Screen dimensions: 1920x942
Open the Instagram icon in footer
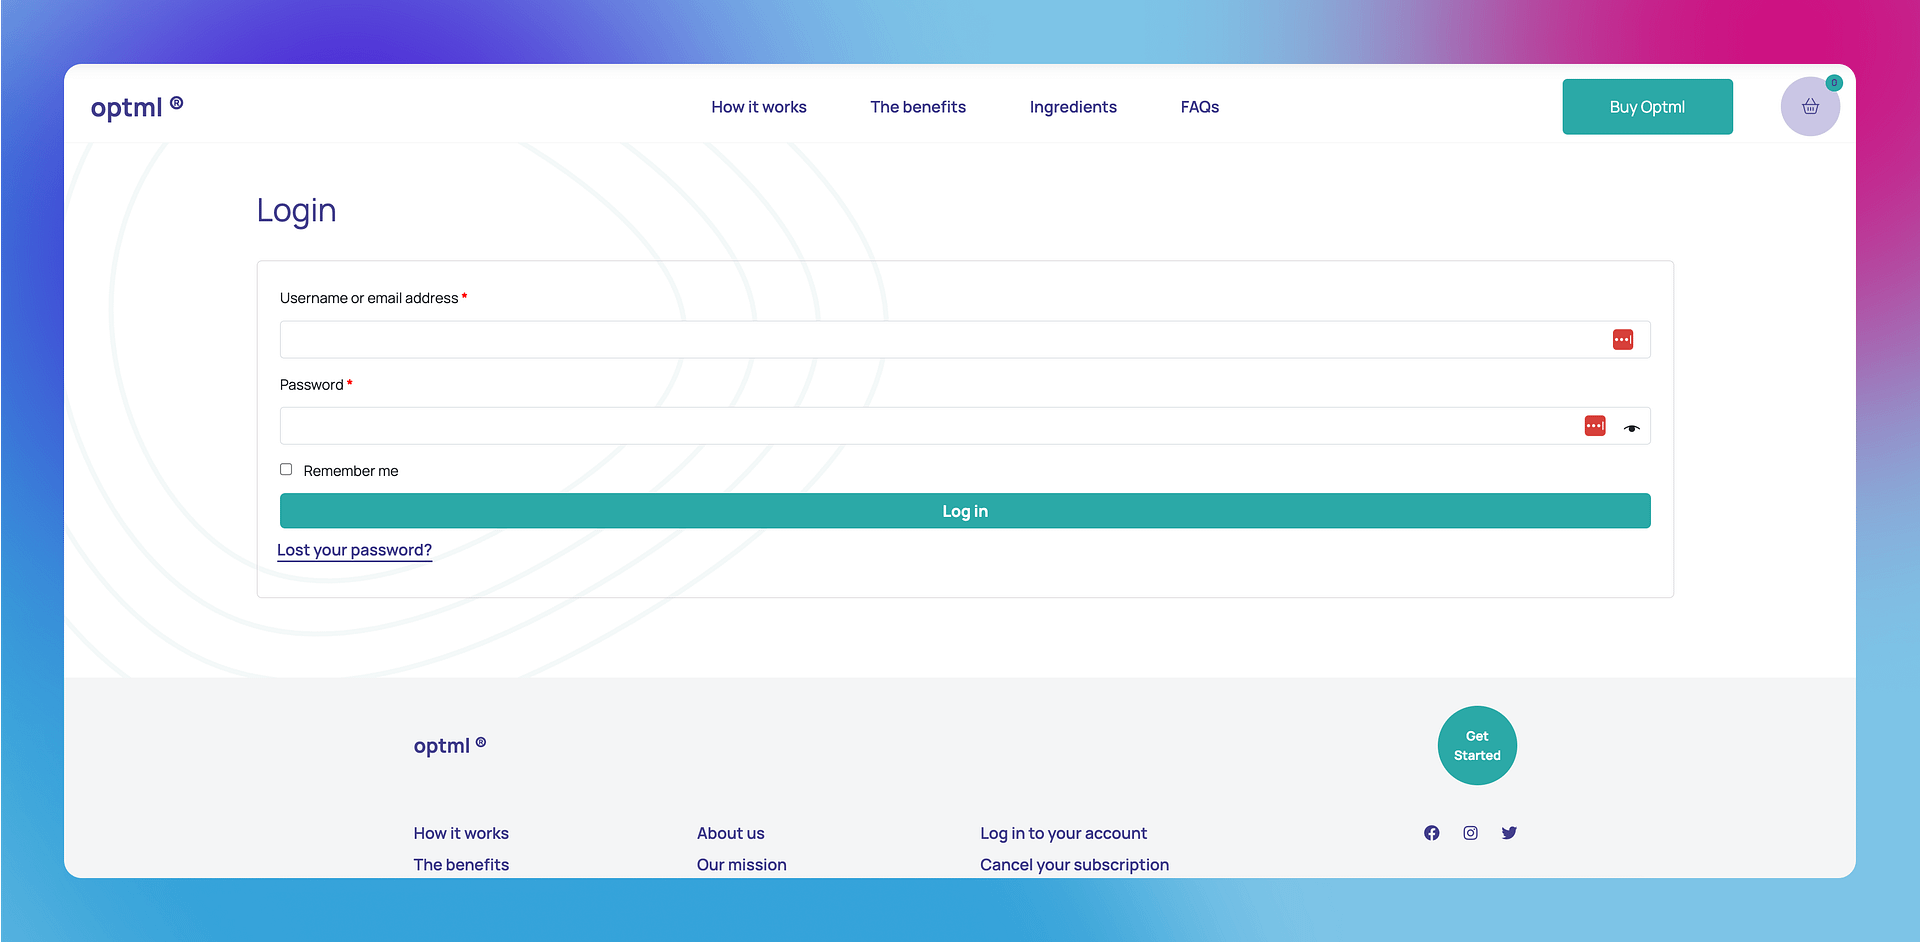coord(1471,833)
